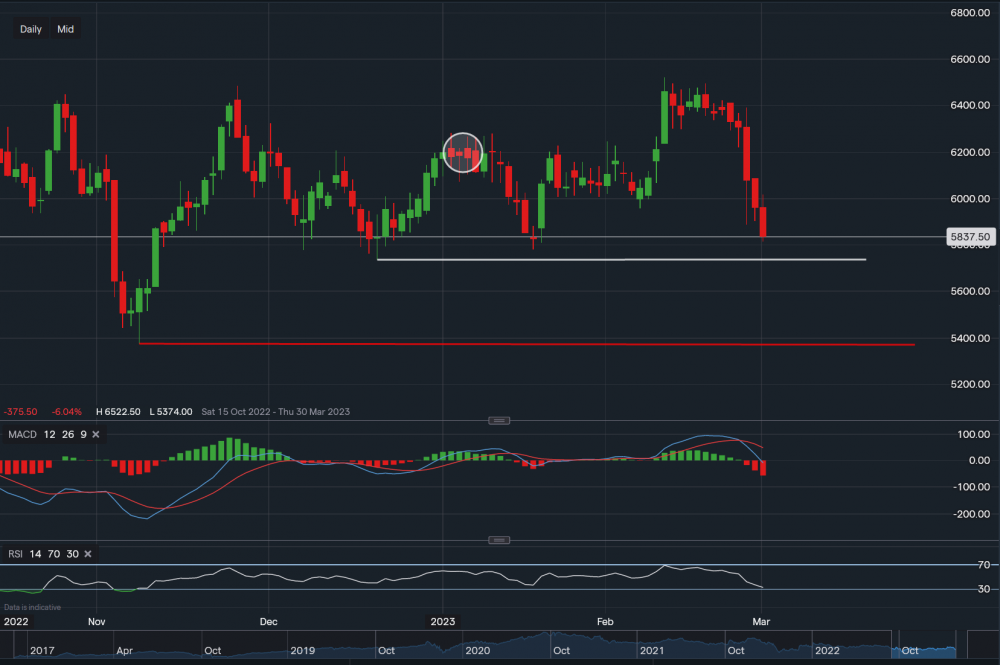Image resolution: width=1000 pixels, height=665 pixels.
Task: Open the Mid price type dropdown
Action: (x=65, y=29)
